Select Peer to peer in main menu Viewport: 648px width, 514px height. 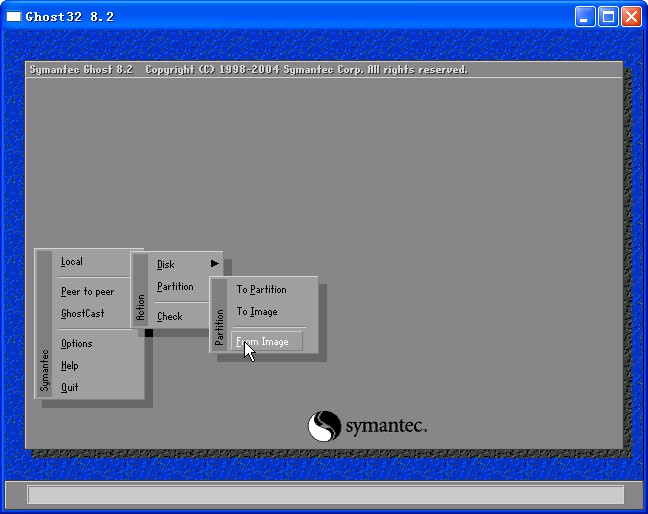tap(87, 292)
